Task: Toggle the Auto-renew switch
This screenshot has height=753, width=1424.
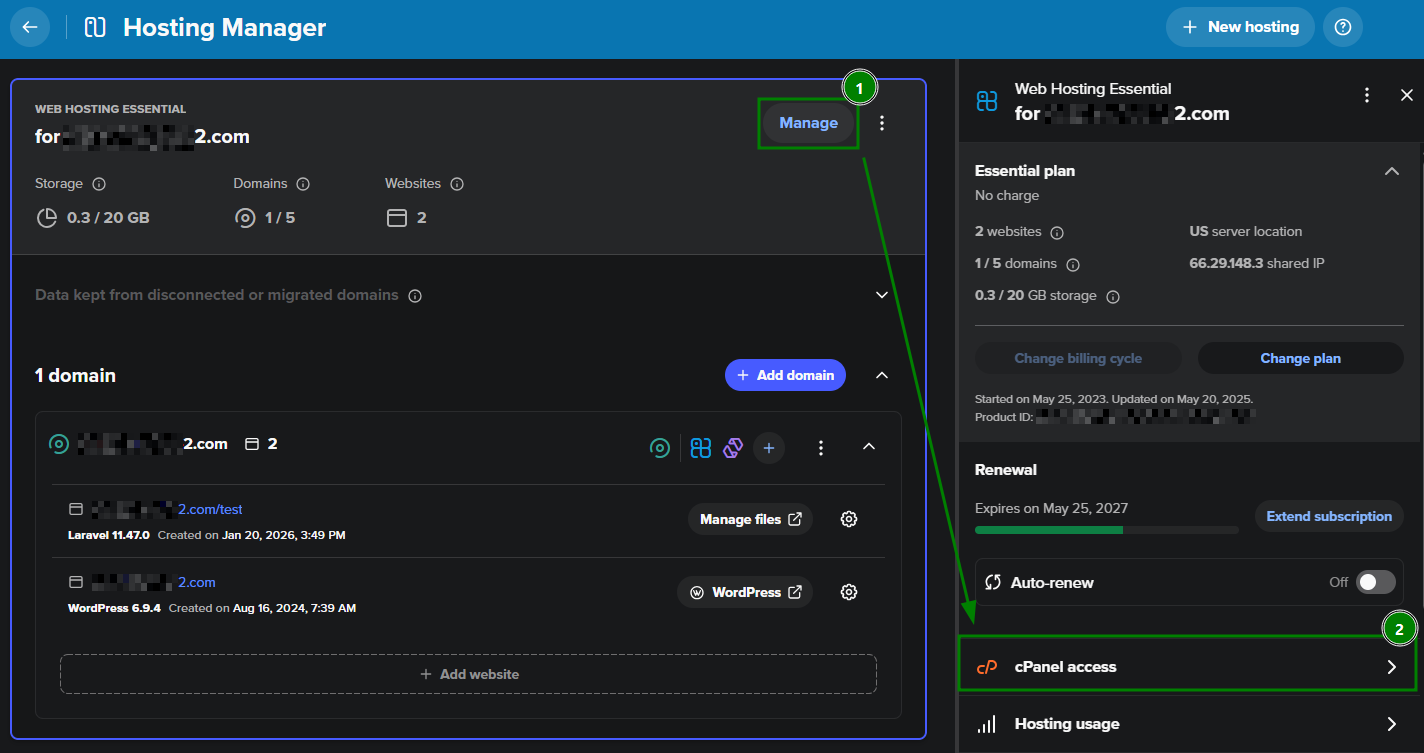Action: click(1376, 582)
